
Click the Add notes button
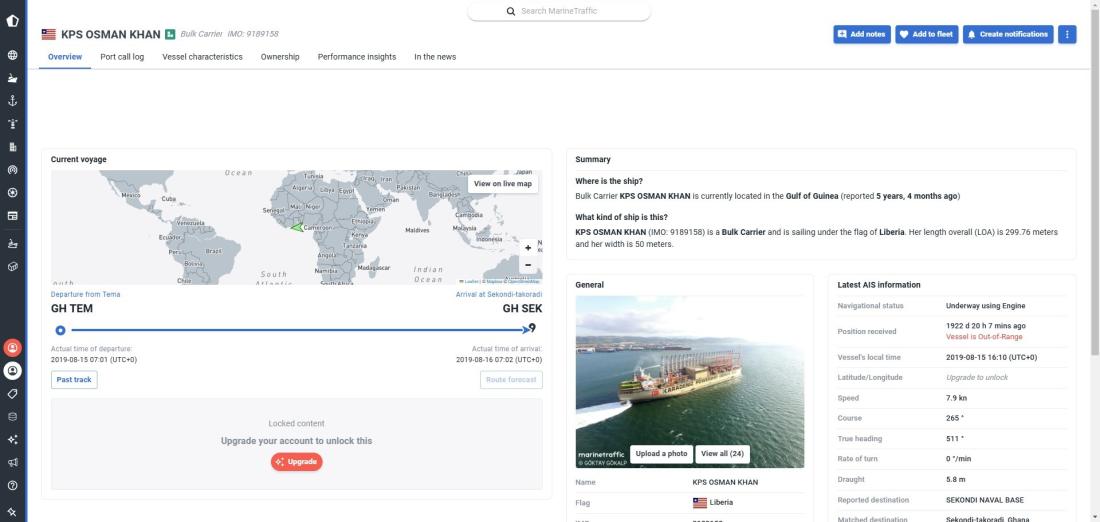[861, 34]
